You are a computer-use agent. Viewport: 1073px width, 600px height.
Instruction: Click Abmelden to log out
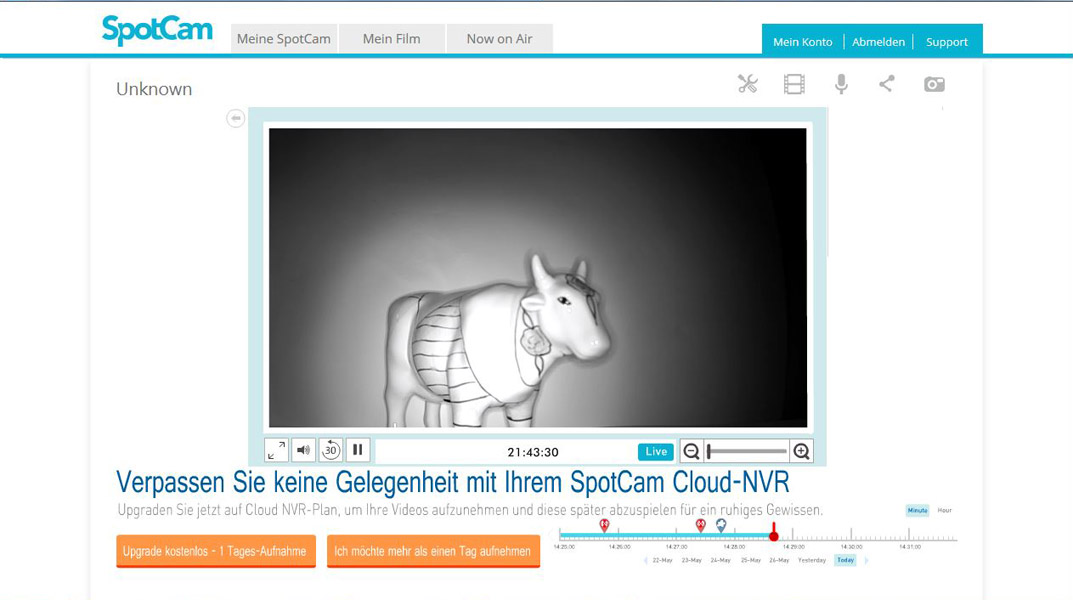878,42
